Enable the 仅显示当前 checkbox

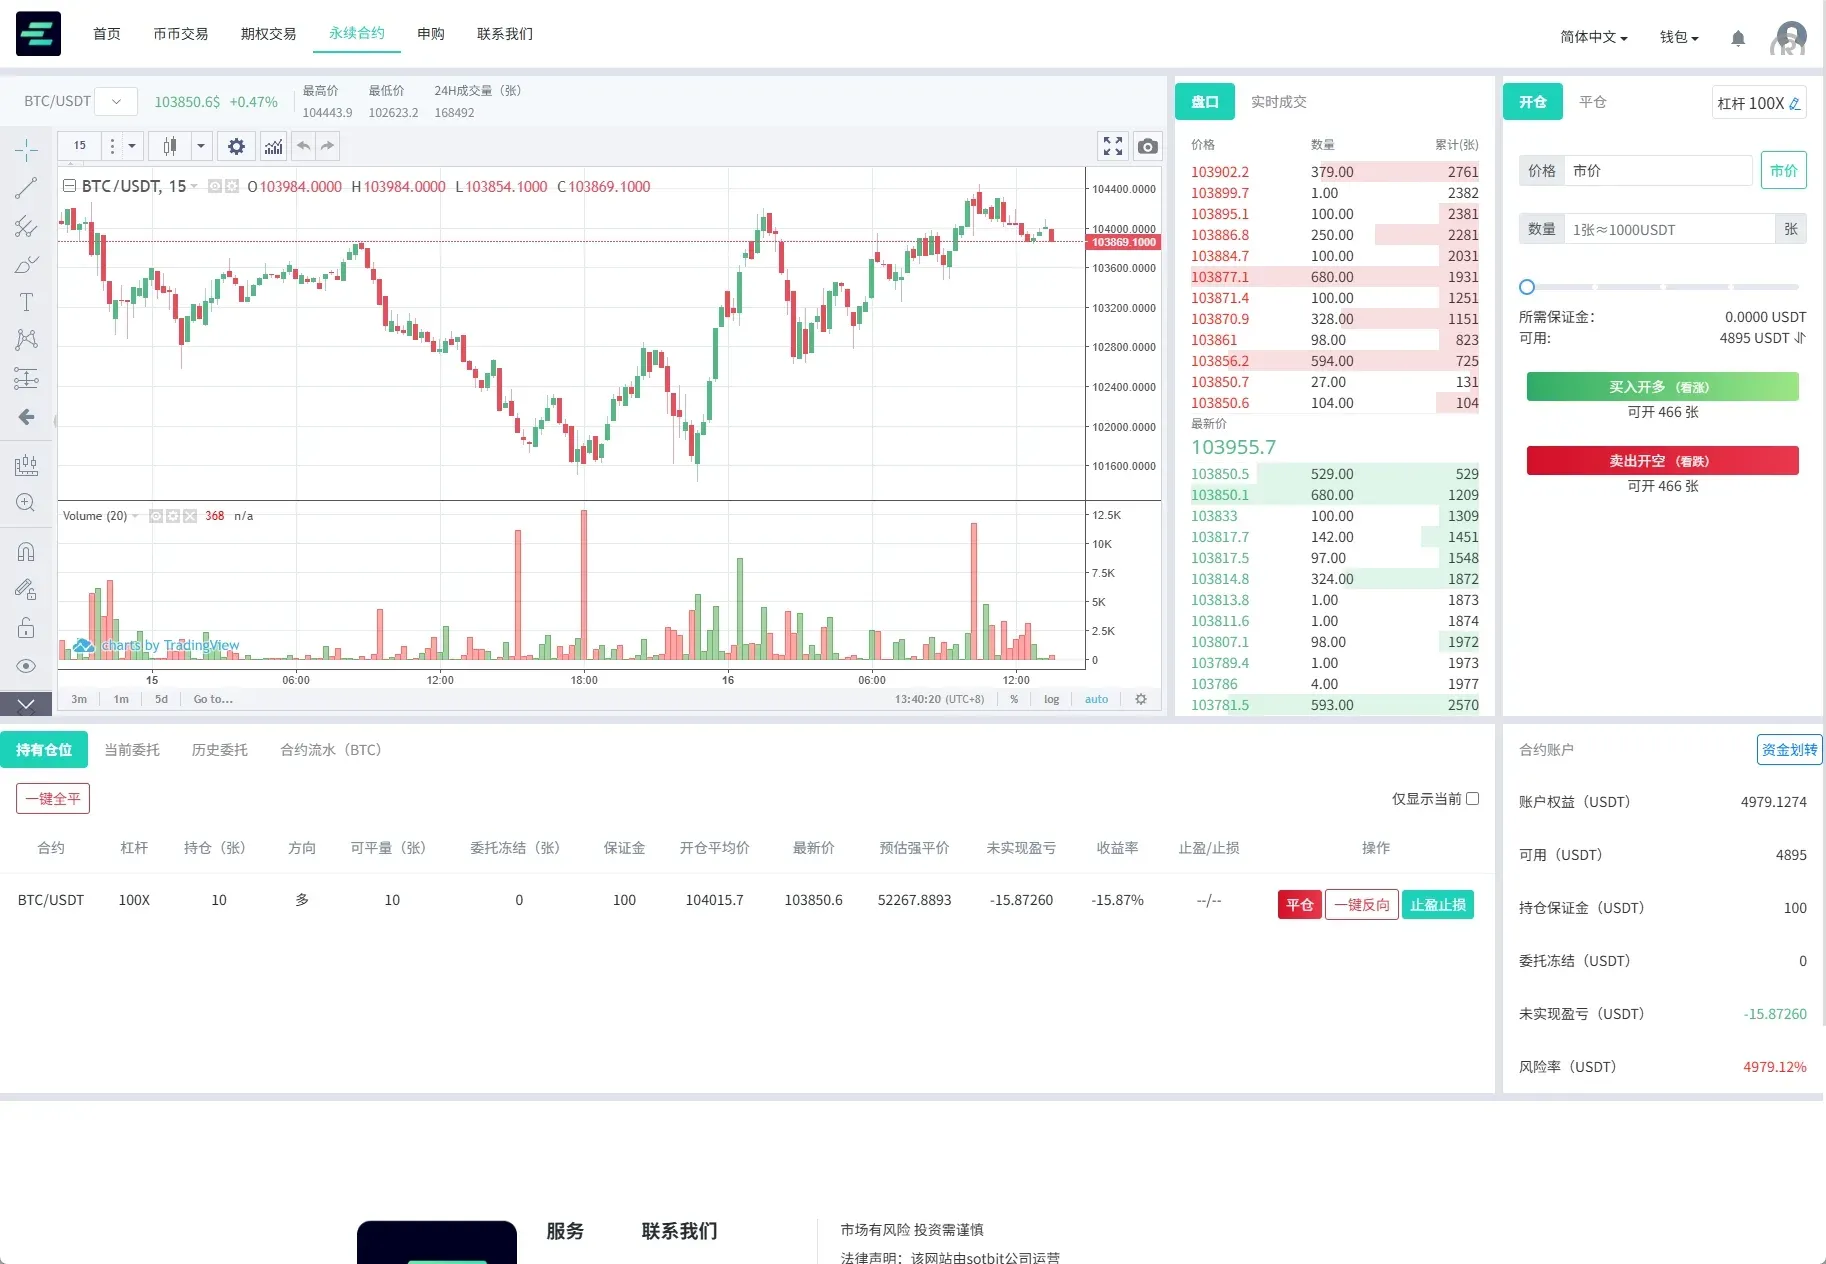[1473, 798]
